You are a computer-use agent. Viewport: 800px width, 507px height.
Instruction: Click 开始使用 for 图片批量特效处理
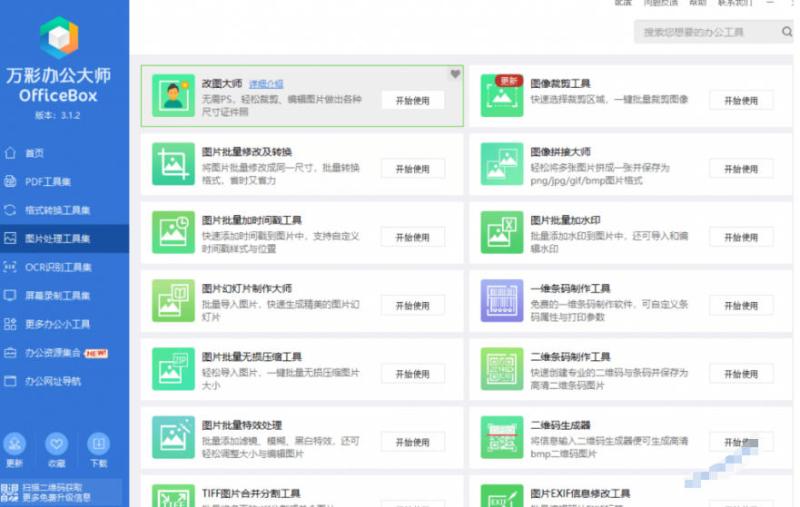(413, 442)
